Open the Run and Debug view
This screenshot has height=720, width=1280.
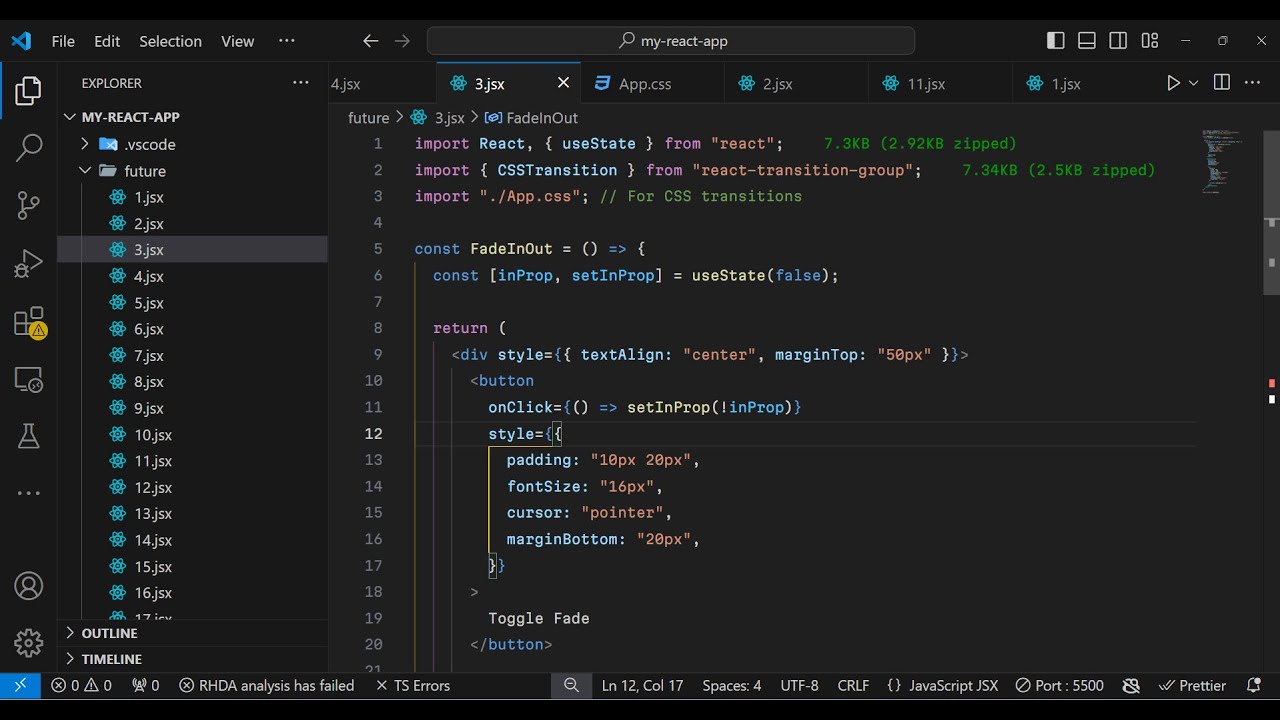(x=28, y=264)
